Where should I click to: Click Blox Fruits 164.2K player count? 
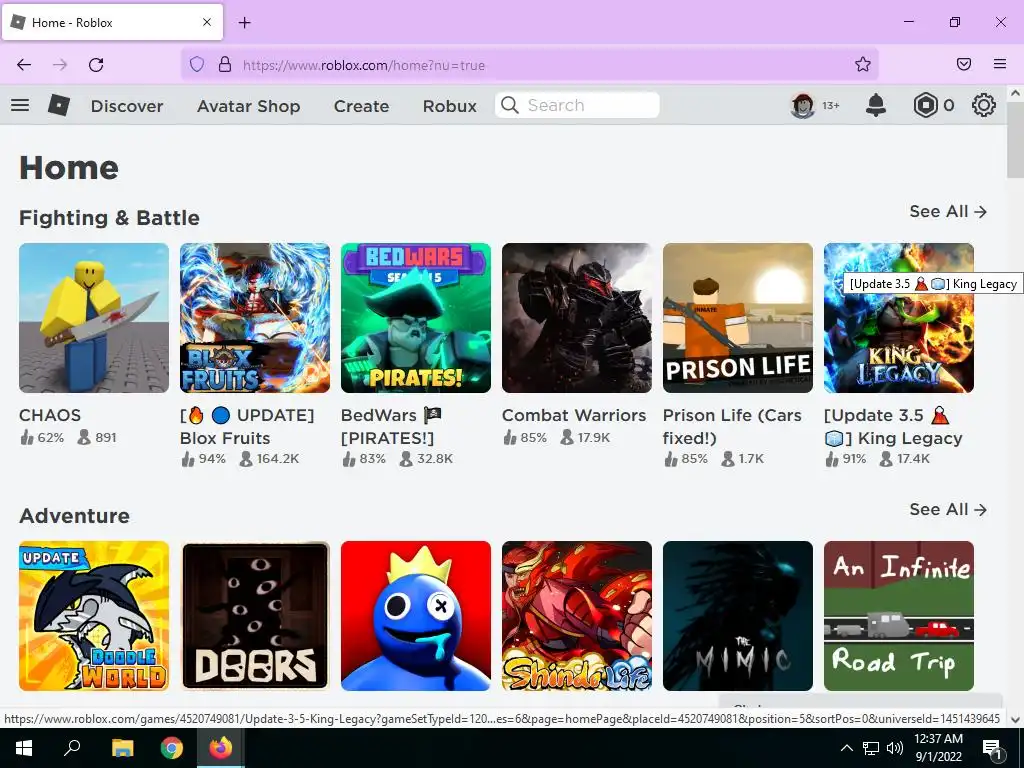coord(269,458)
